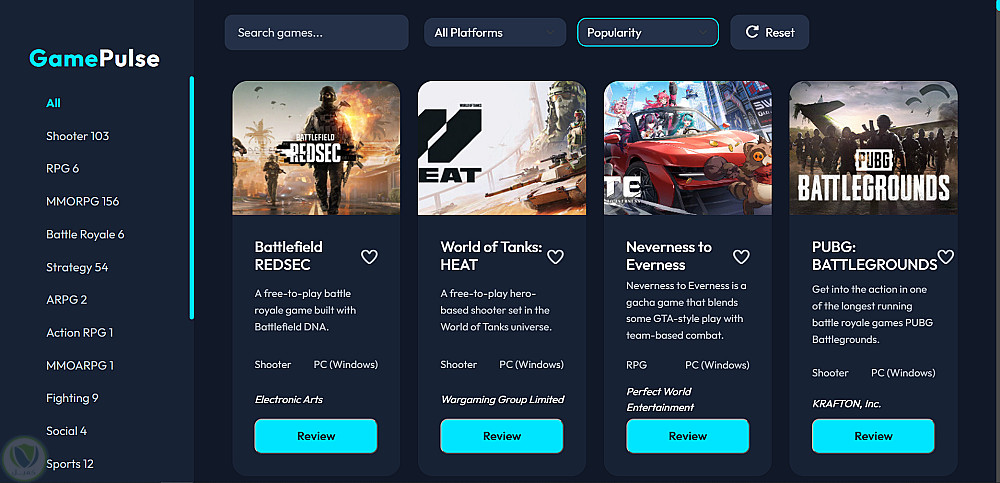Open Neverness to Everness cover image
Screen dimensions: 1000x483
pyautogui.click(x=688, y=148)
